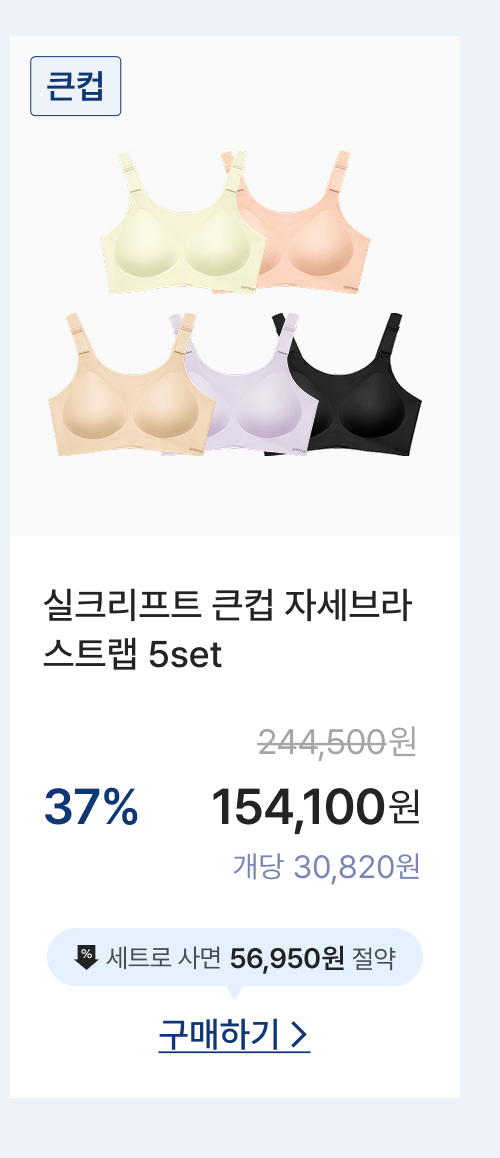Click the 큰컵 badge label
500x1158 pixels.
pyautogui.click(x=75, y=86)
